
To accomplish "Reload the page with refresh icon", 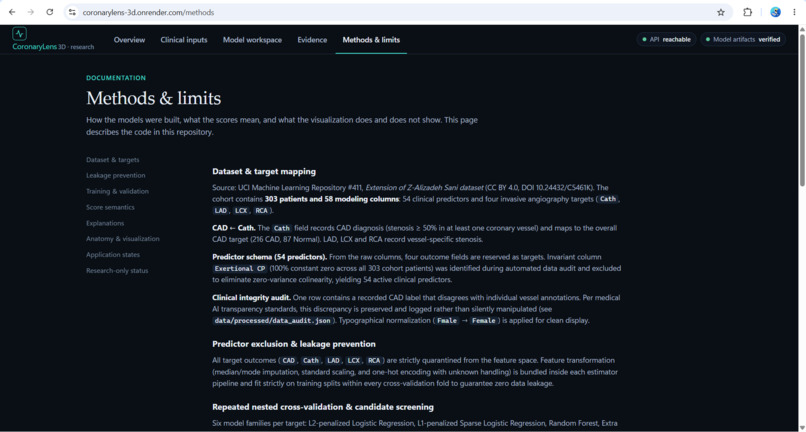I will 49,12.
